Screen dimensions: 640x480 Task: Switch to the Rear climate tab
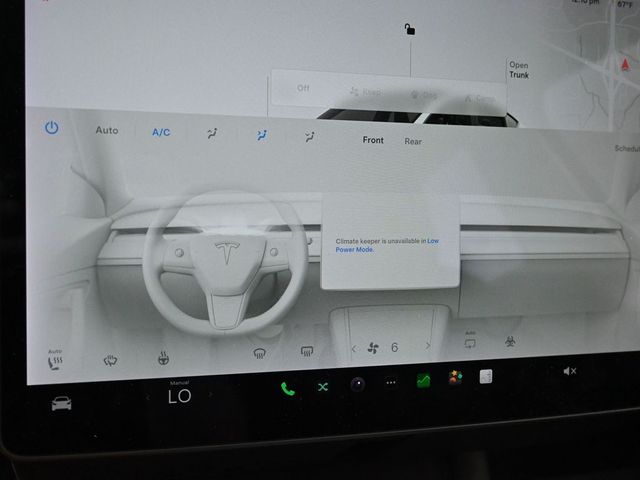pyautogui.click(x=413, y=141)
